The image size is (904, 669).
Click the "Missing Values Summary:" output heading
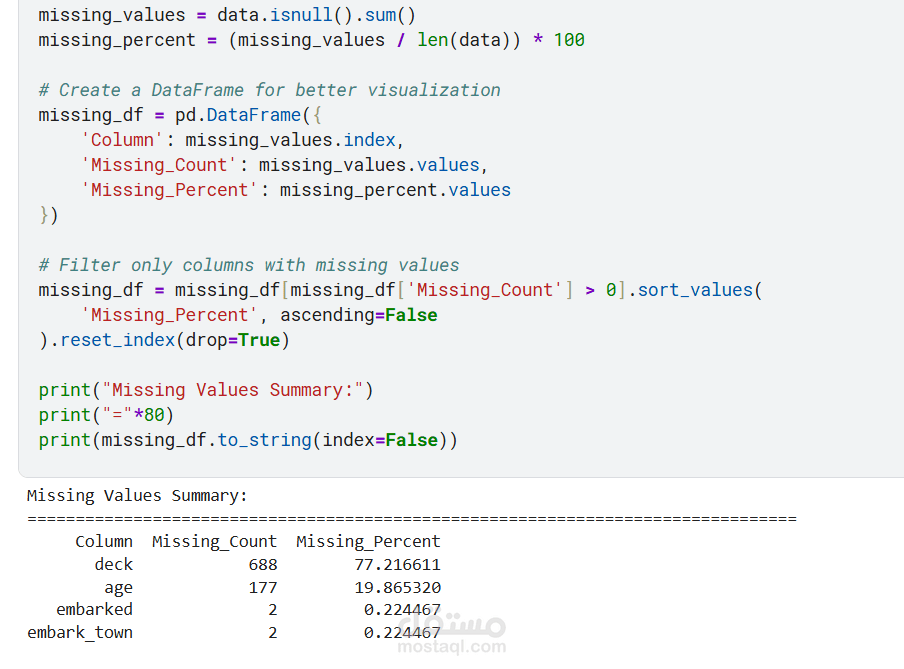coord(137,495)
